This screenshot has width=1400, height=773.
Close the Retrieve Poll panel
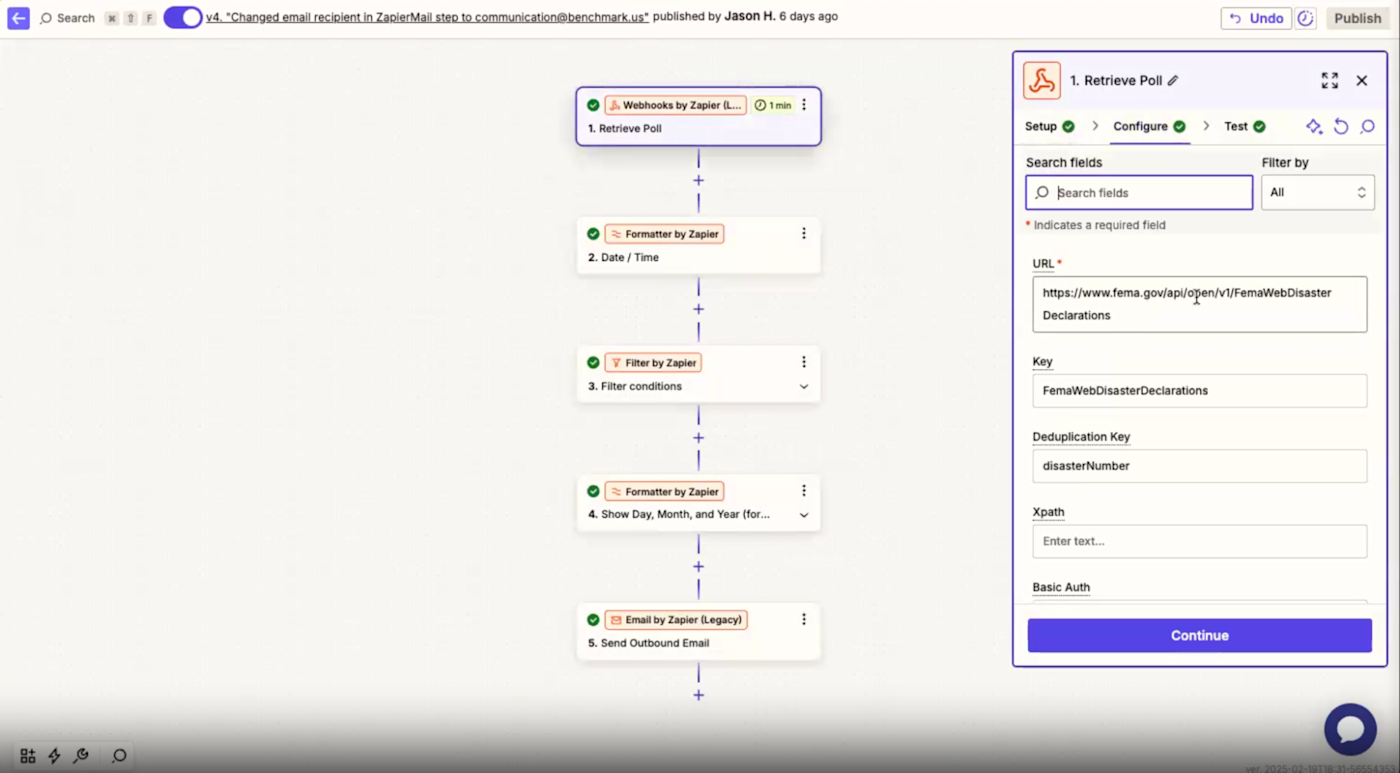[1362, 81]
